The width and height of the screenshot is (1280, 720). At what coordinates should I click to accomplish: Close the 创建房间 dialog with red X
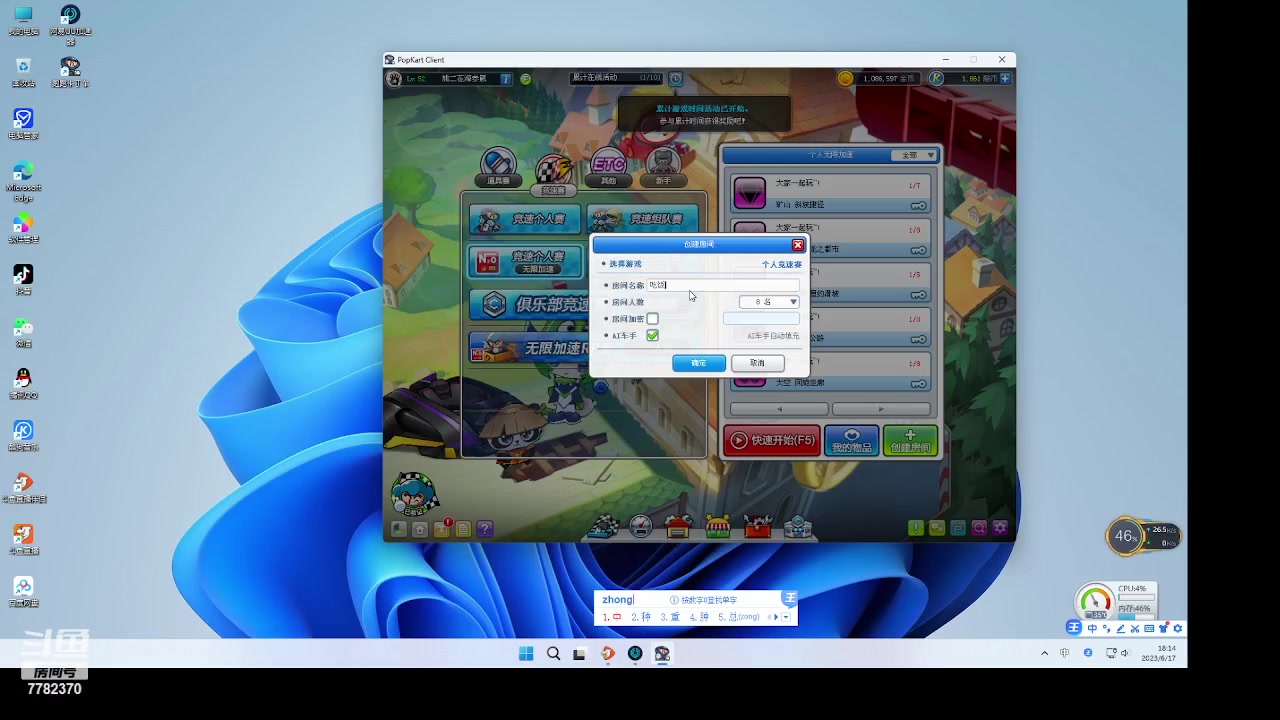click(x=797, y=245)
